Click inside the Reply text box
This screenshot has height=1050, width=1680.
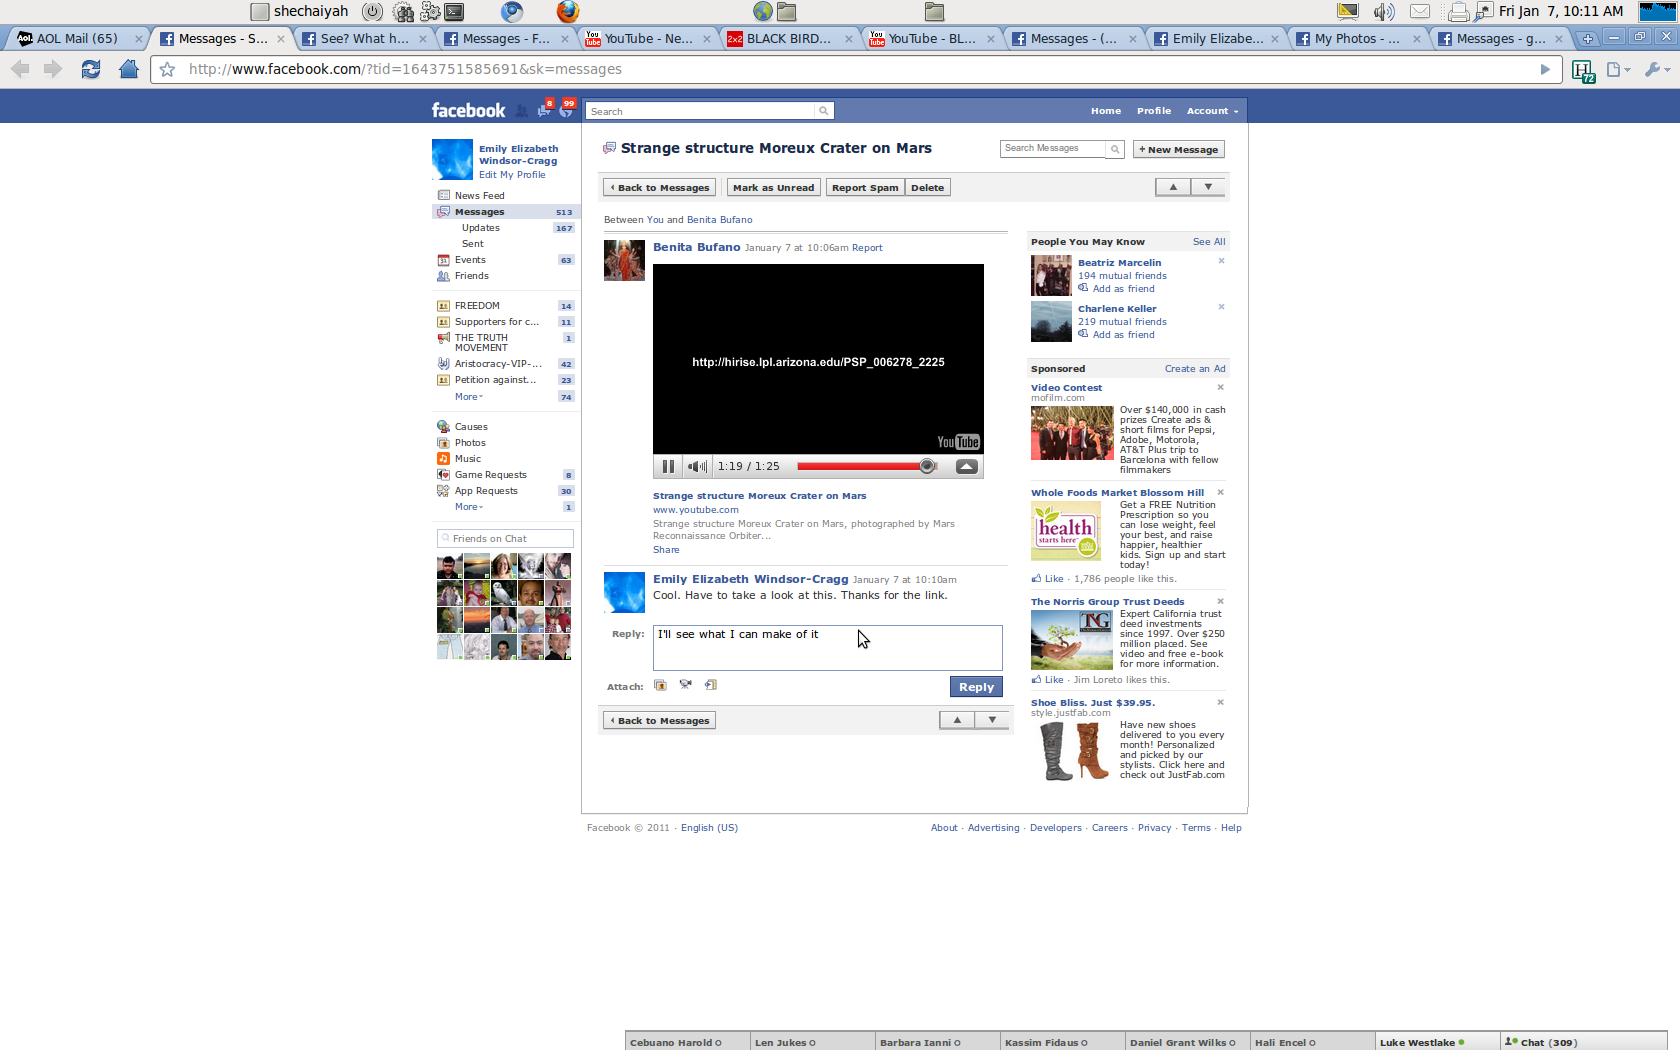pyautogui.click(x=828, y=648)
